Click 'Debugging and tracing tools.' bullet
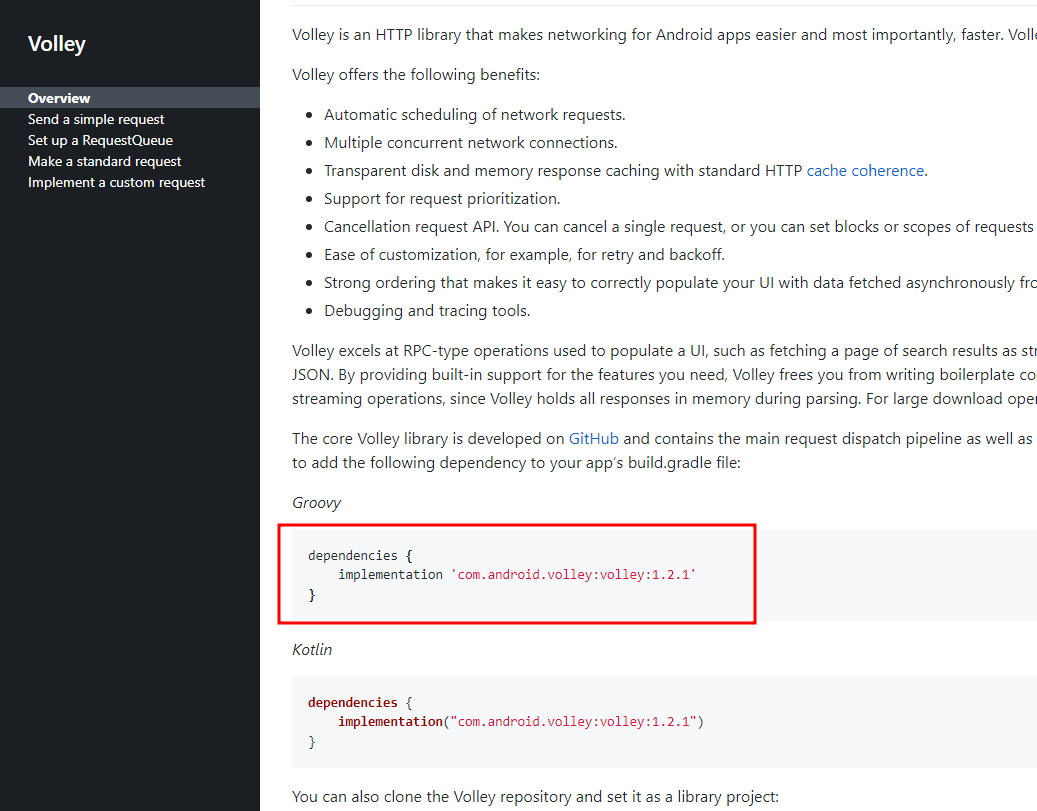 click(x=427, y=311)
